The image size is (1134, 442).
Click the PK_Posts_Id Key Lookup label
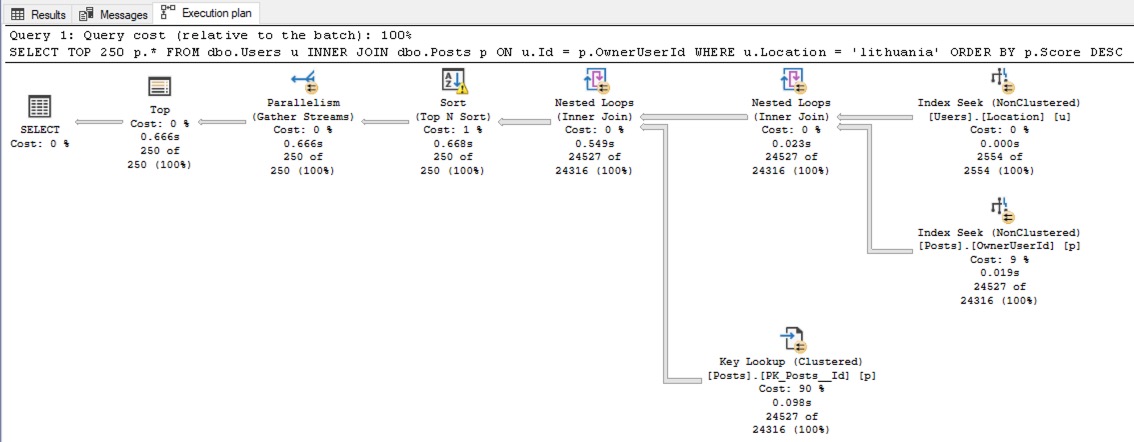click(x=791, y=374)
